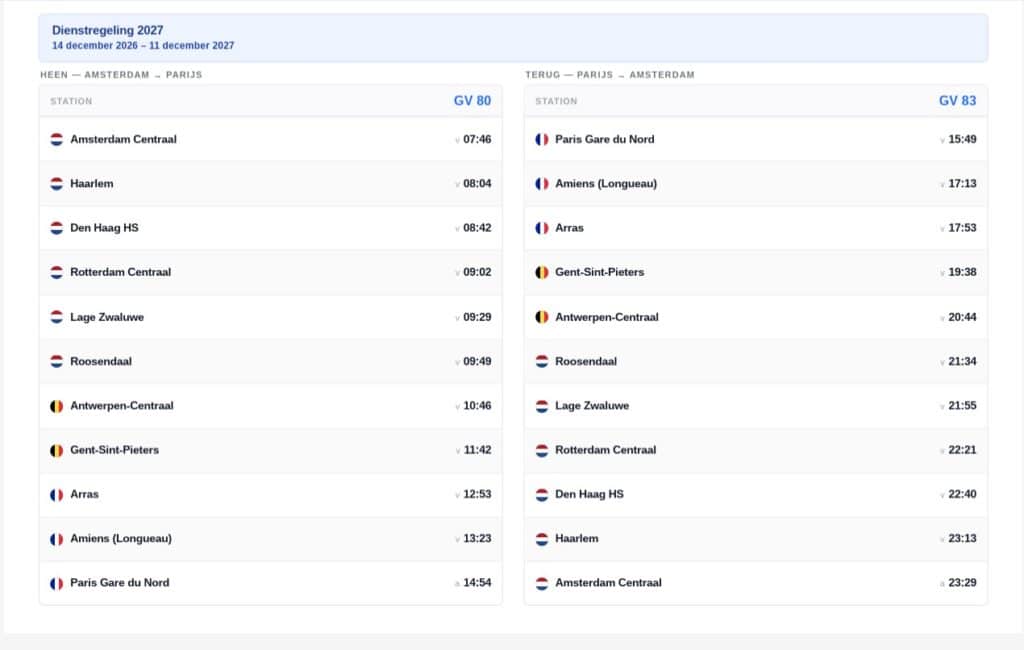
Task: Click the Dutch flag beside Haarlem in GV 83
Action: tap(541, 539)
